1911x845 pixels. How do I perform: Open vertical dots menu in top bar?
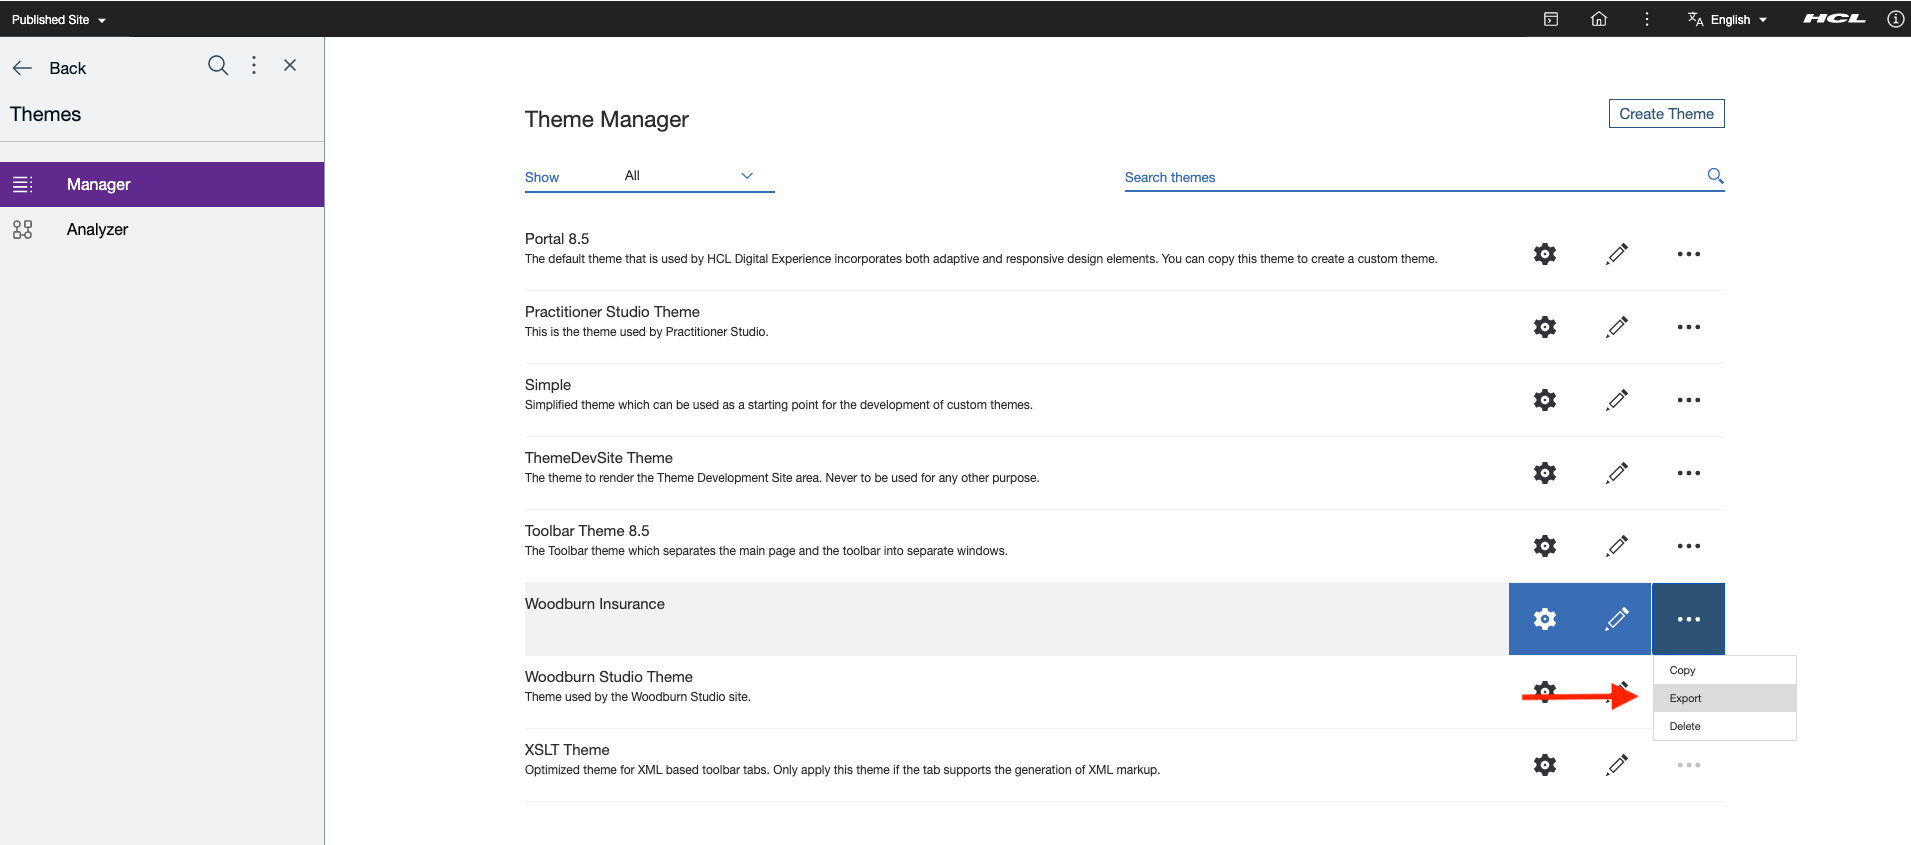click(x=1647, y=19)
